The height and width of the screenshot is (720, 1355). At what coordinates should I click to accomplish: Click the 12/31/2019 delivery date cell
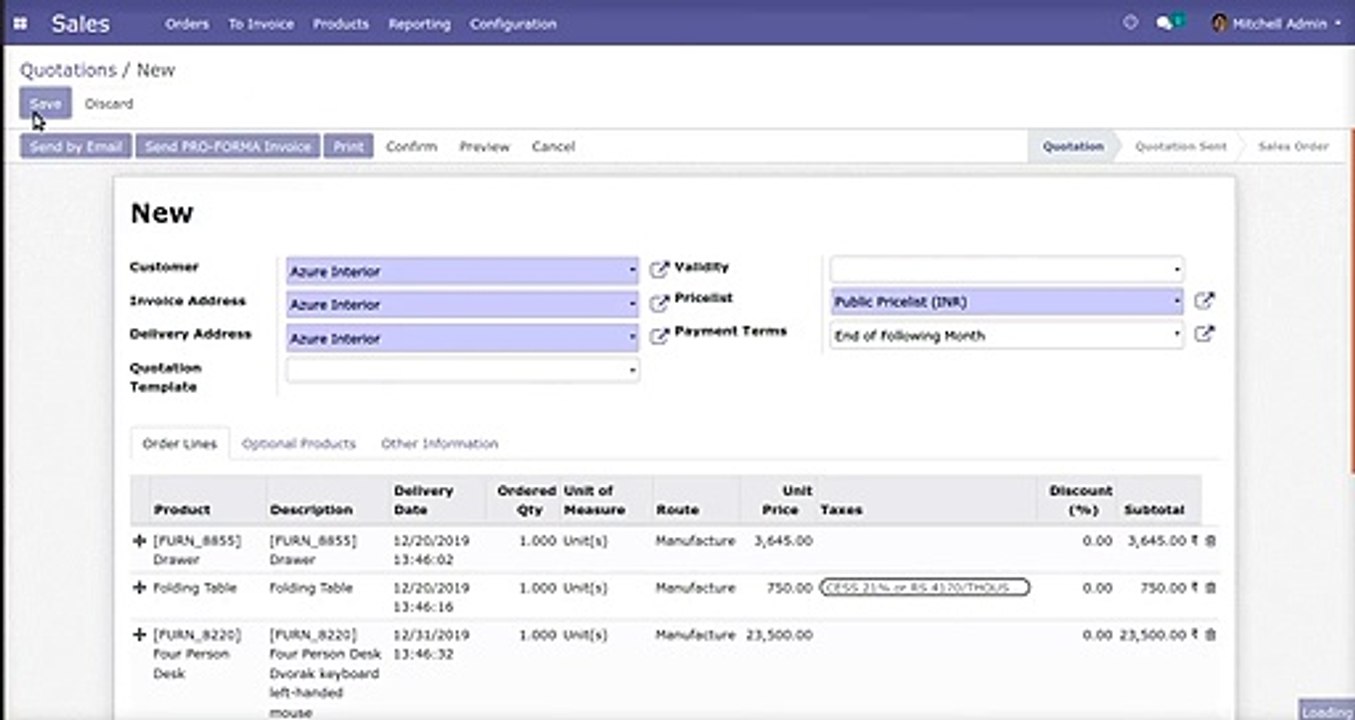tap(431, 644)
